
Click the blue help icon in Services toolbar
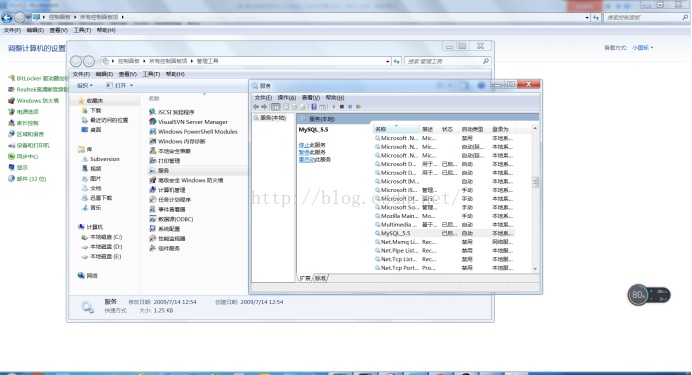tap(314, 107)
